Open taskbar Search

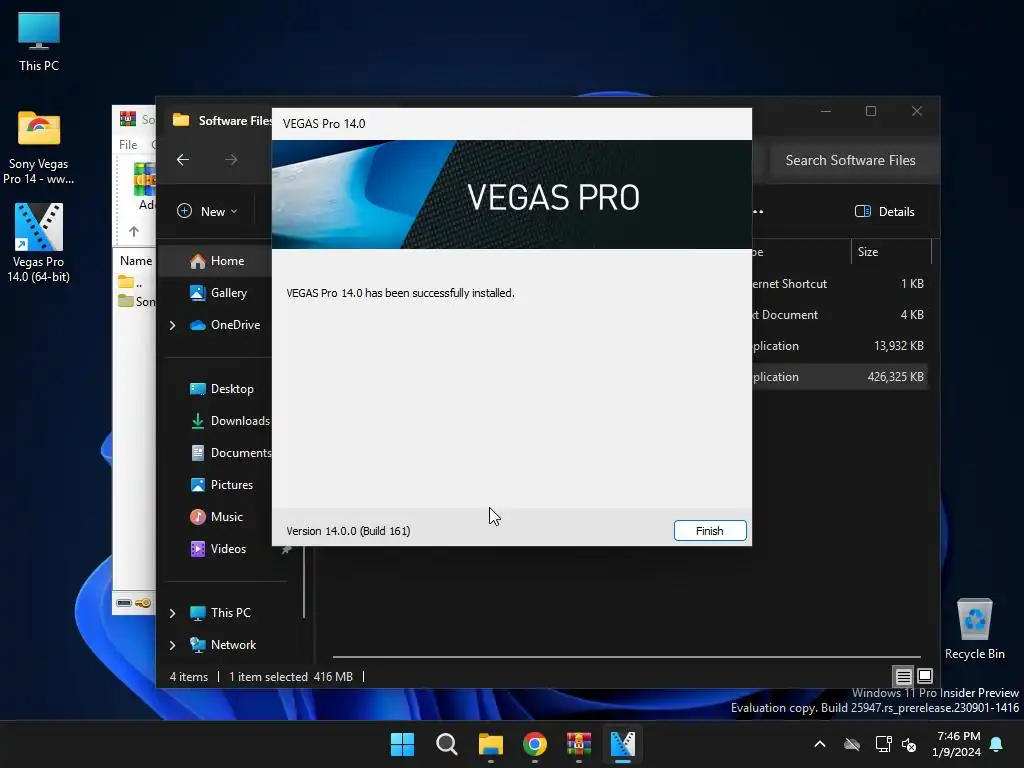click(x=447, y=744)
